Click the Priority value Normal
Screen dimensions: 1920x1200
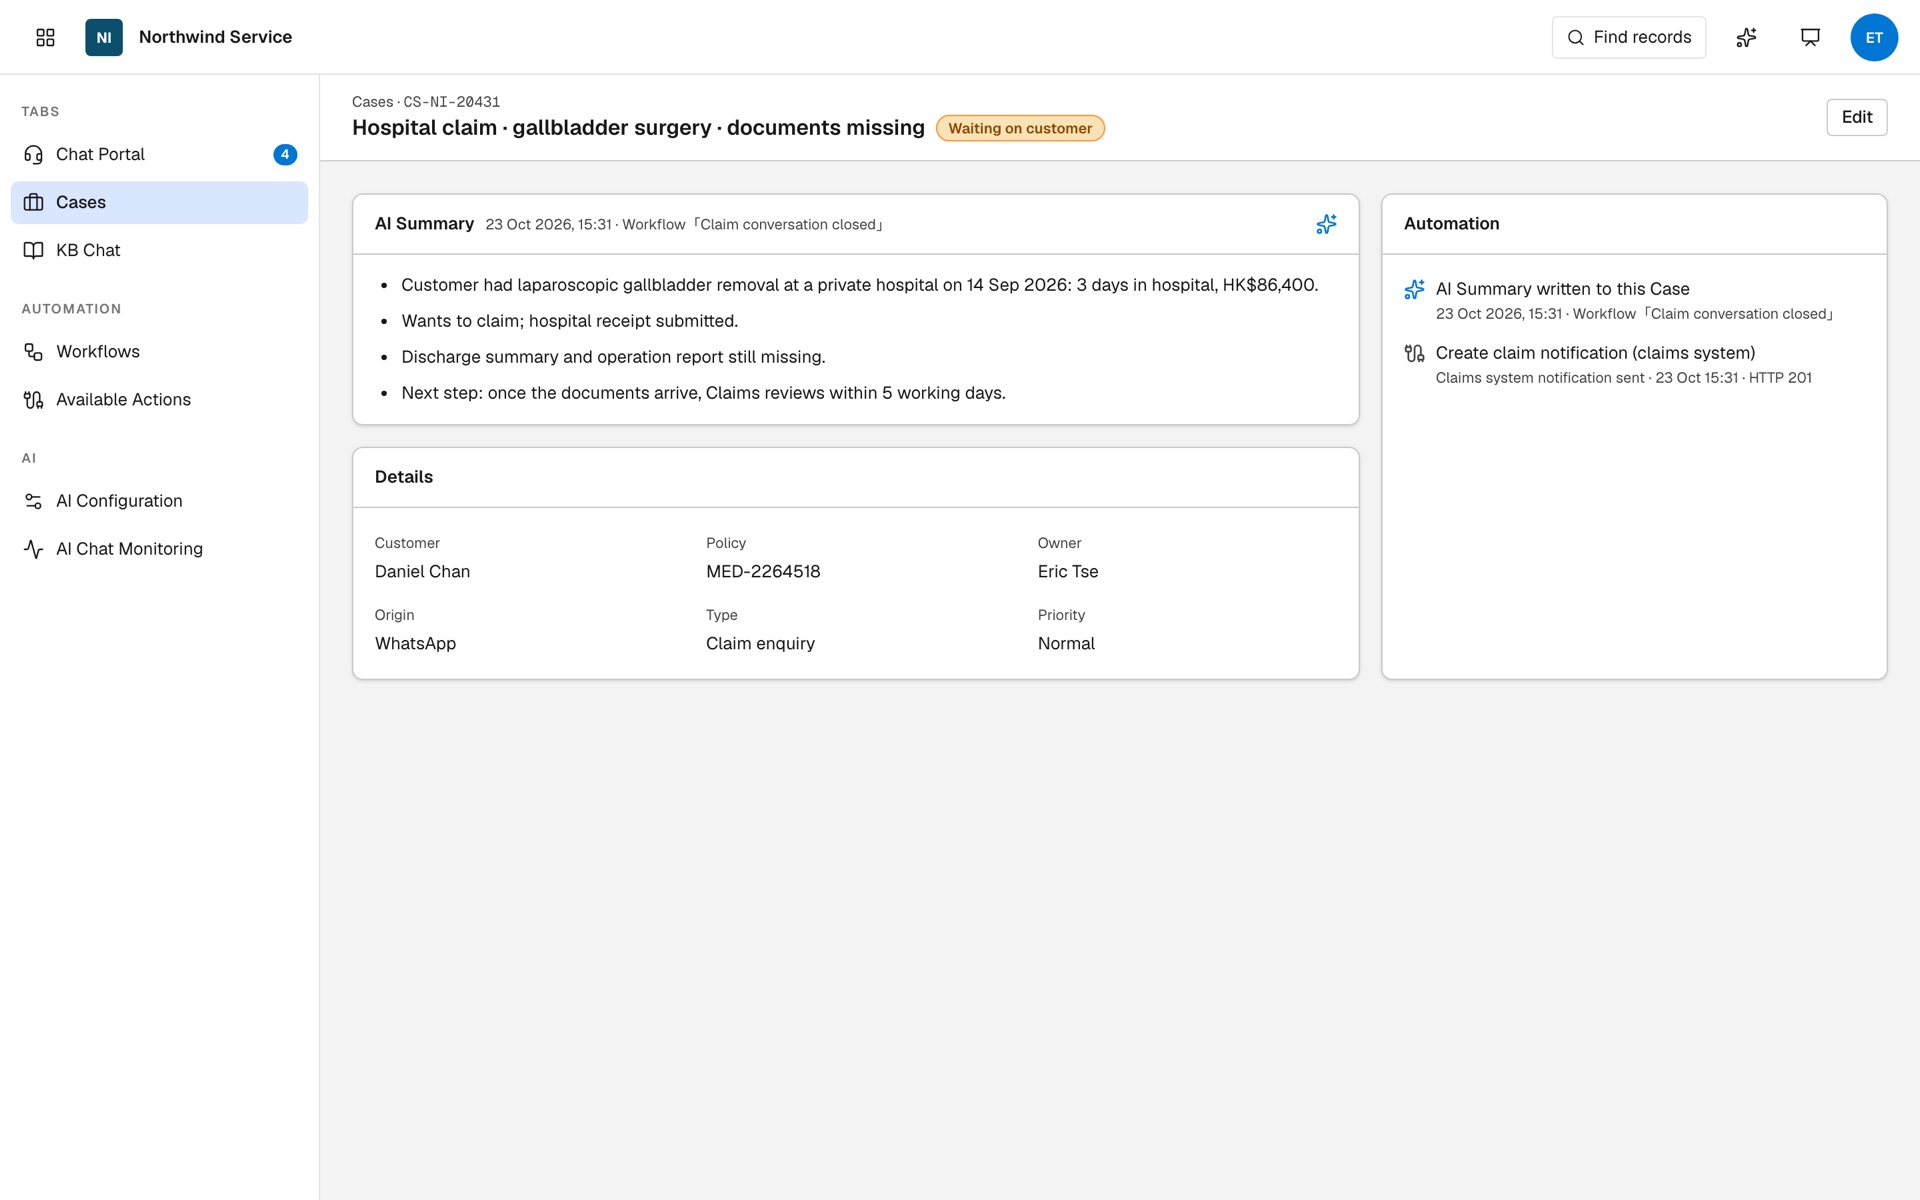click(1066, 644)
